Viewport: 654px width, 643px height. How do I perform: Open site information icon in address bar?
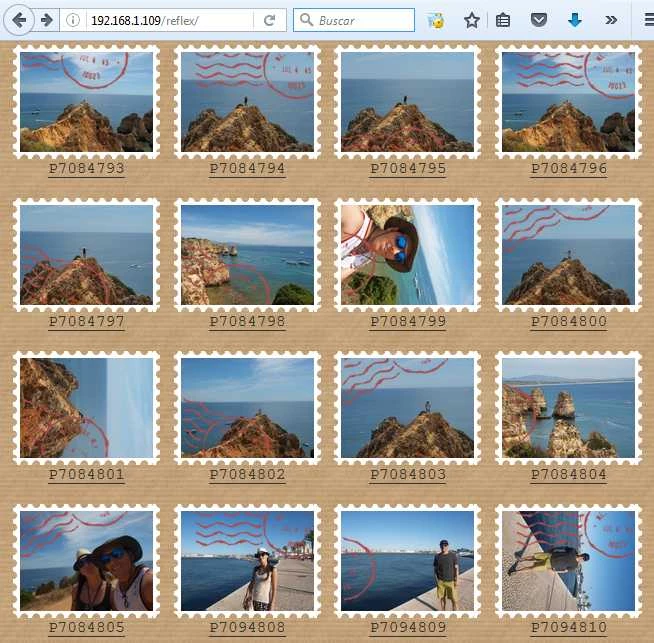[x=73, y=20]
